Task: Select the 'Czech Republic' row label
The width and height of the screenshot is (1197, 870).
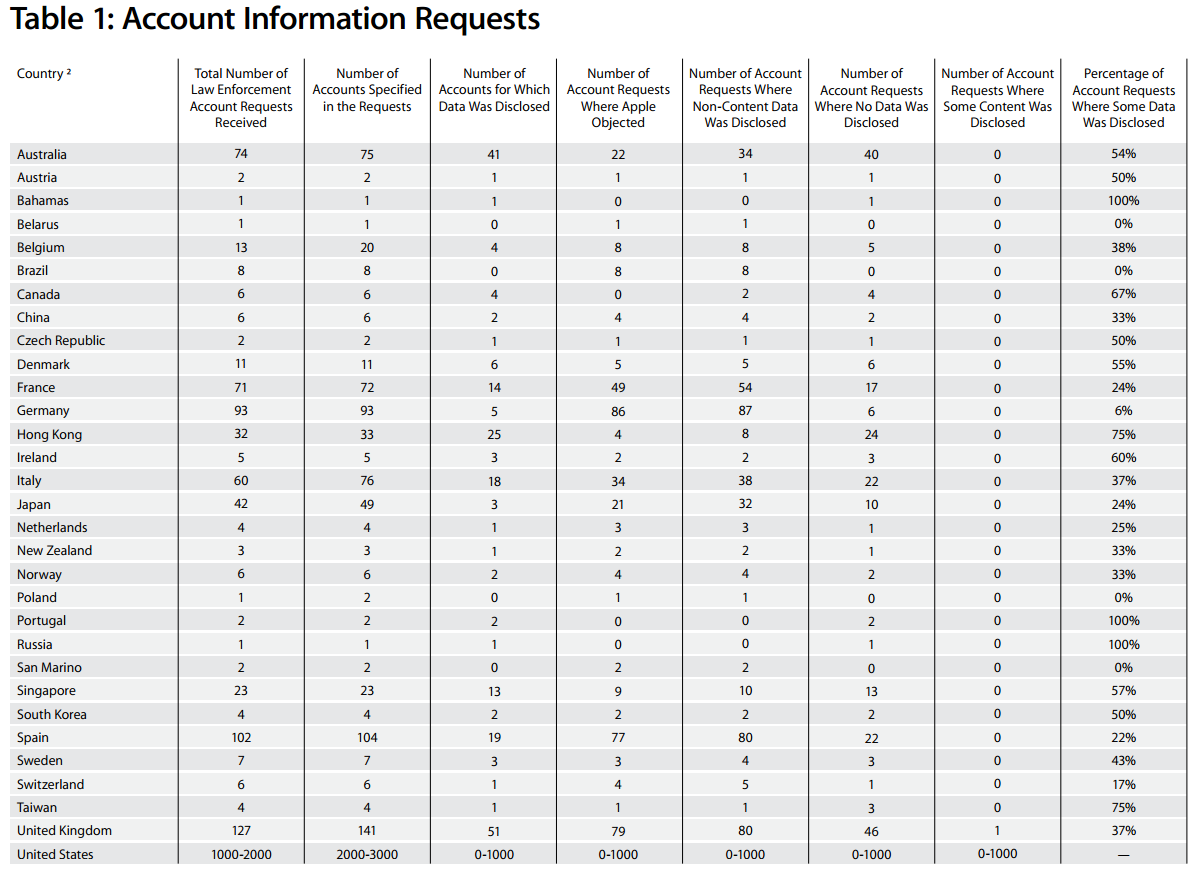Action: tap(61, 340)
